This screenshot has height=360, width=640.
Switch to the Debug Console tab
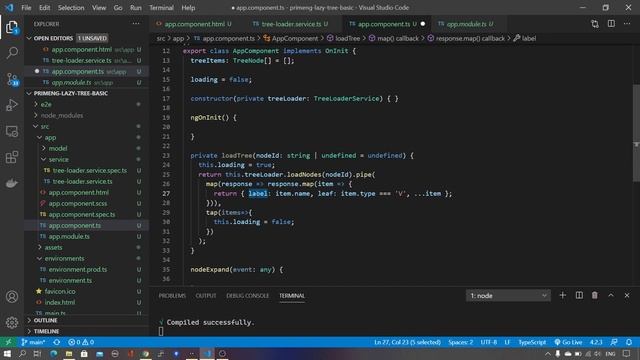tap(248, 296)
